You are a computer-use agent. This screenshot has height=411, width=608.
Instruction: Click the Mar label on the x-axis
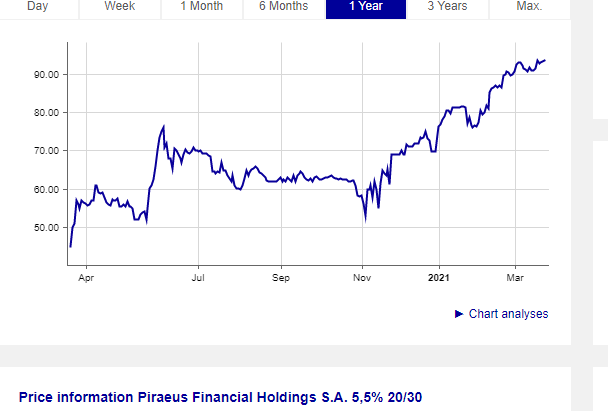point(516,277)
